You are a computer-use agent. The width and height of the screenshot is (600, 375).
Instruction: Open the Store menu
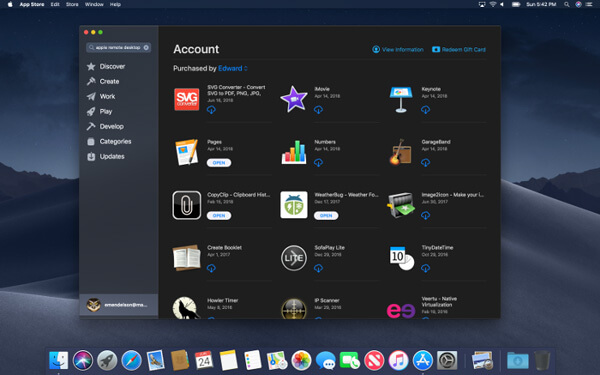[72, 4]
